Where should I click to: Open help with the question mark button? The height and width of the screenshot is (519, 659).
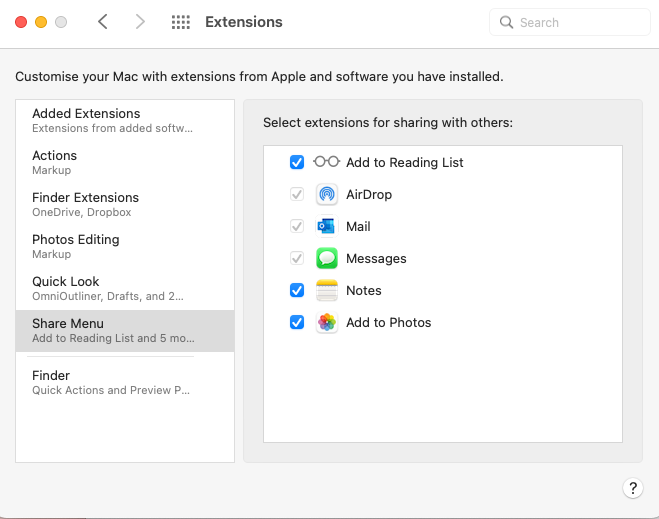632,488
